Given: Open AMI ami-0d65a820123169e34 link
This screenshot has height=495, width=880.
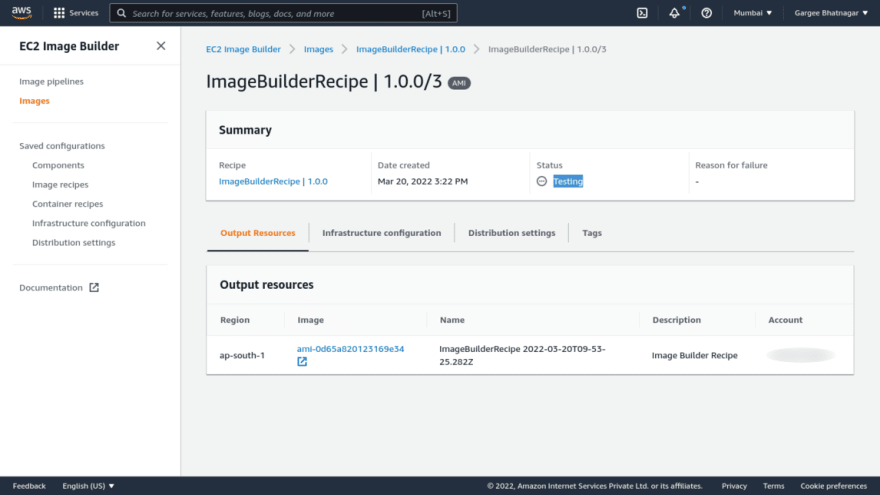Looking at the screenshot, I should [x=350, y=349].
